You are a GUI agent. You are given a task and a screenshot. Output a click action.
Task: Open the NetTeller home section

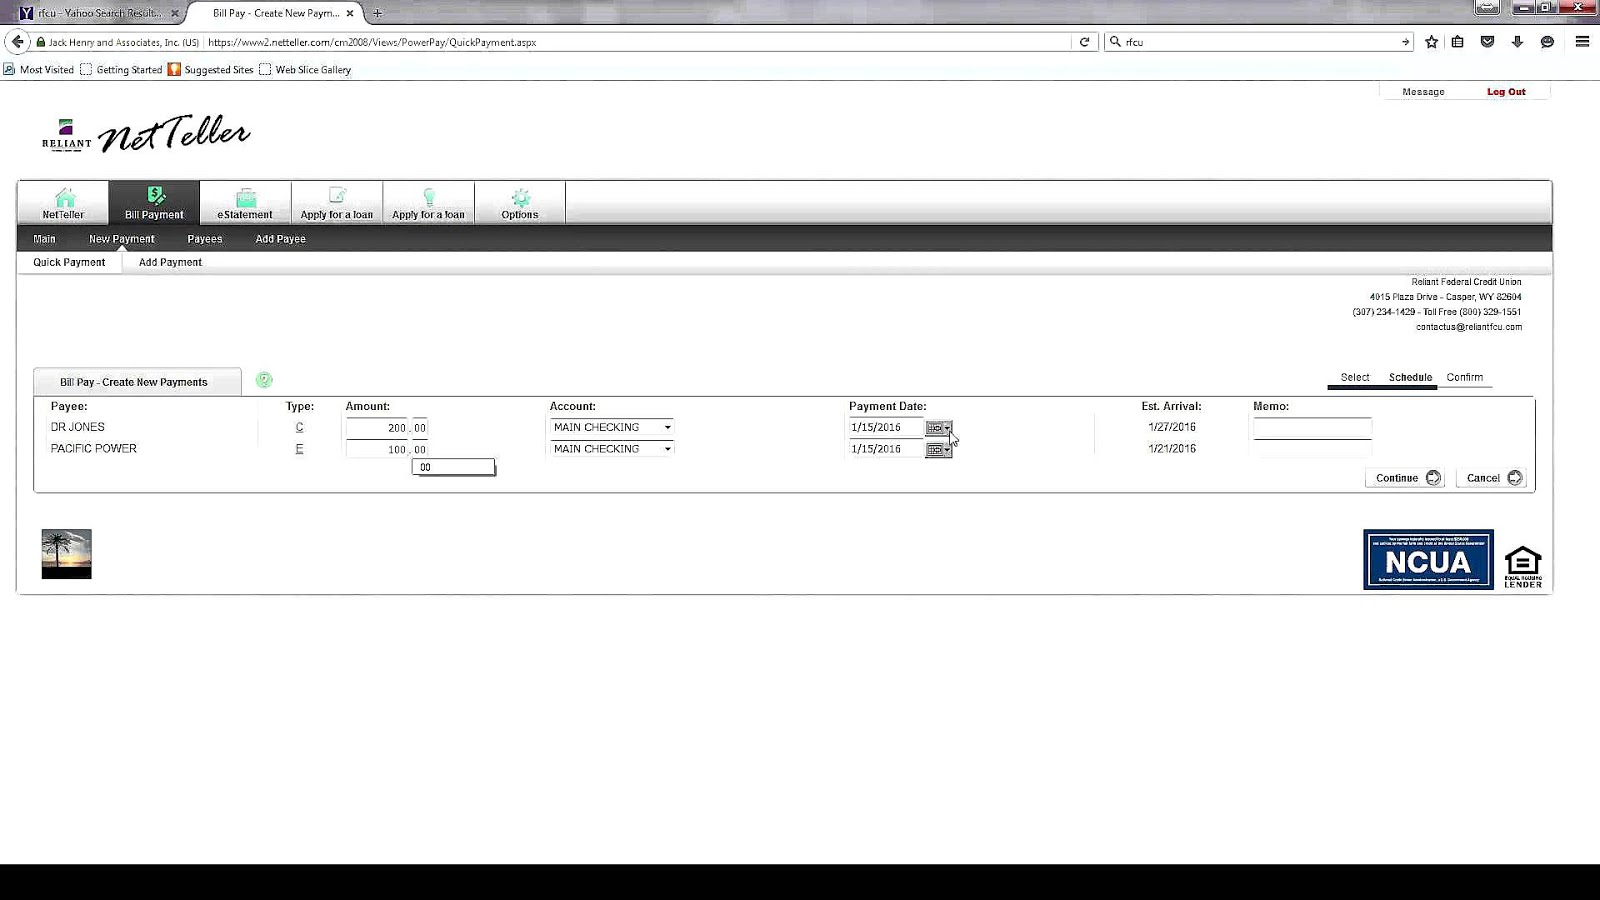62,203
